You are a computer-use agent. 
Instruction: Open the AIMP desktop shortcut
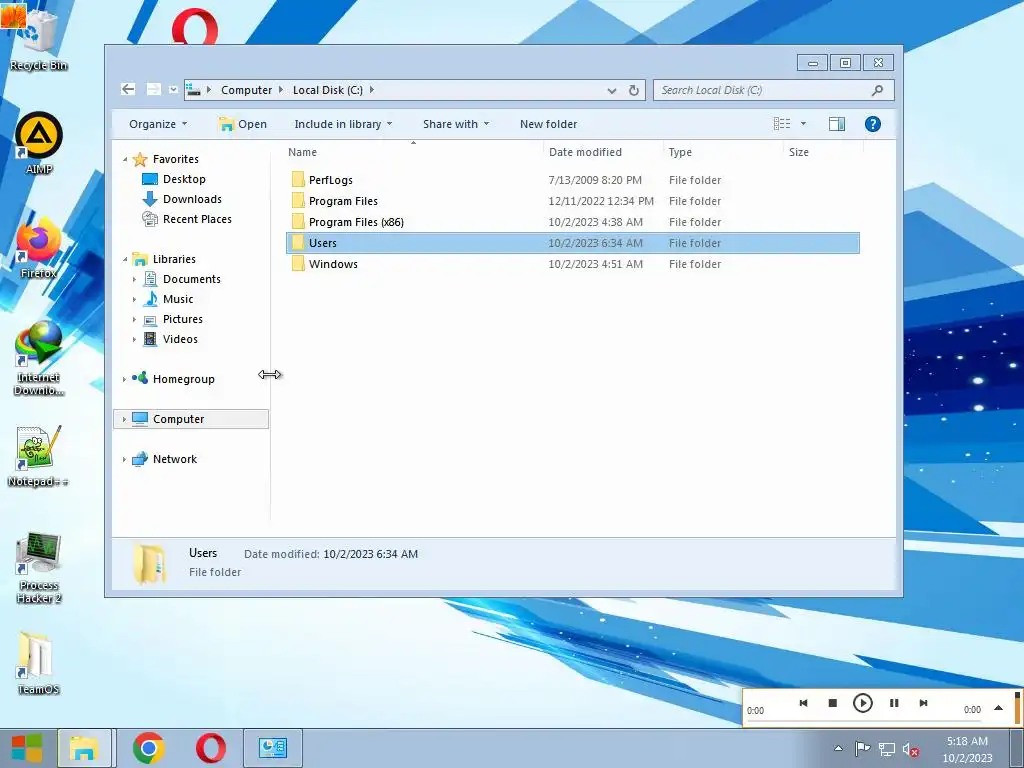[39, 143]
